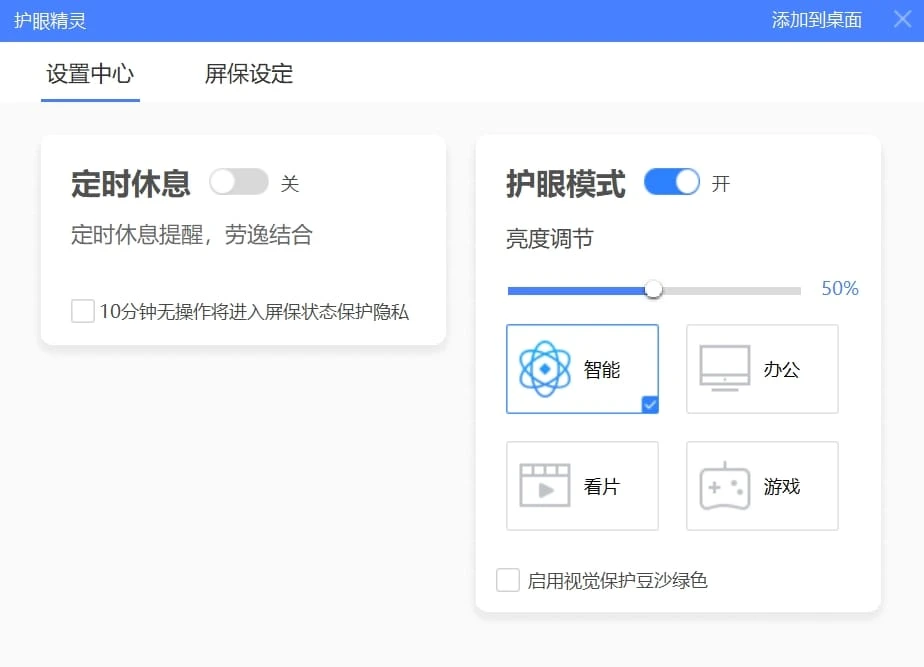
Task: Disable the 护眼模式 switch
Action: point(671,182)
